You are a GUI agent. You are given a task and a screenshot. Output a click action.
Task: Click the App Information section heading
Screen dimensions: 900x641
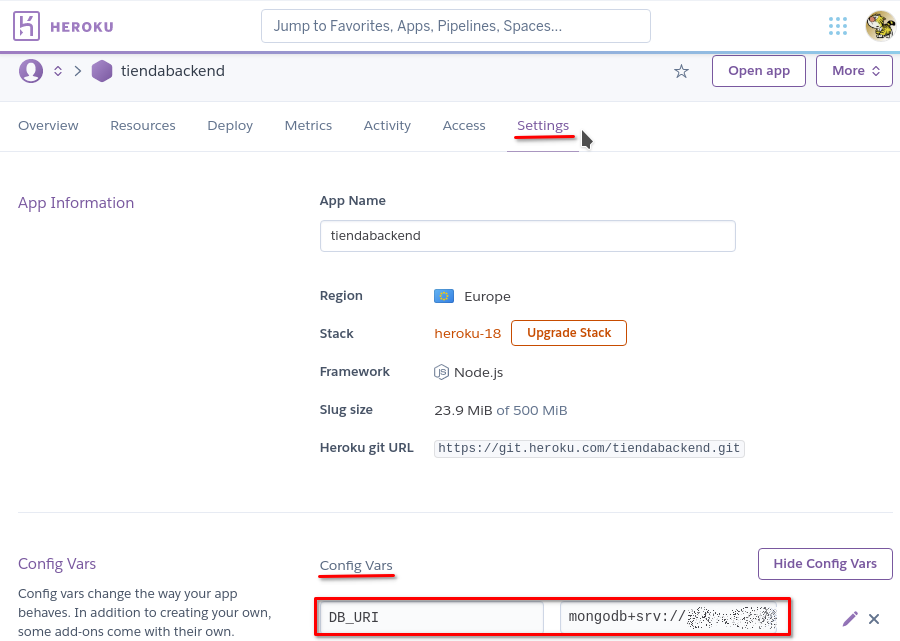tap(76, 203)
